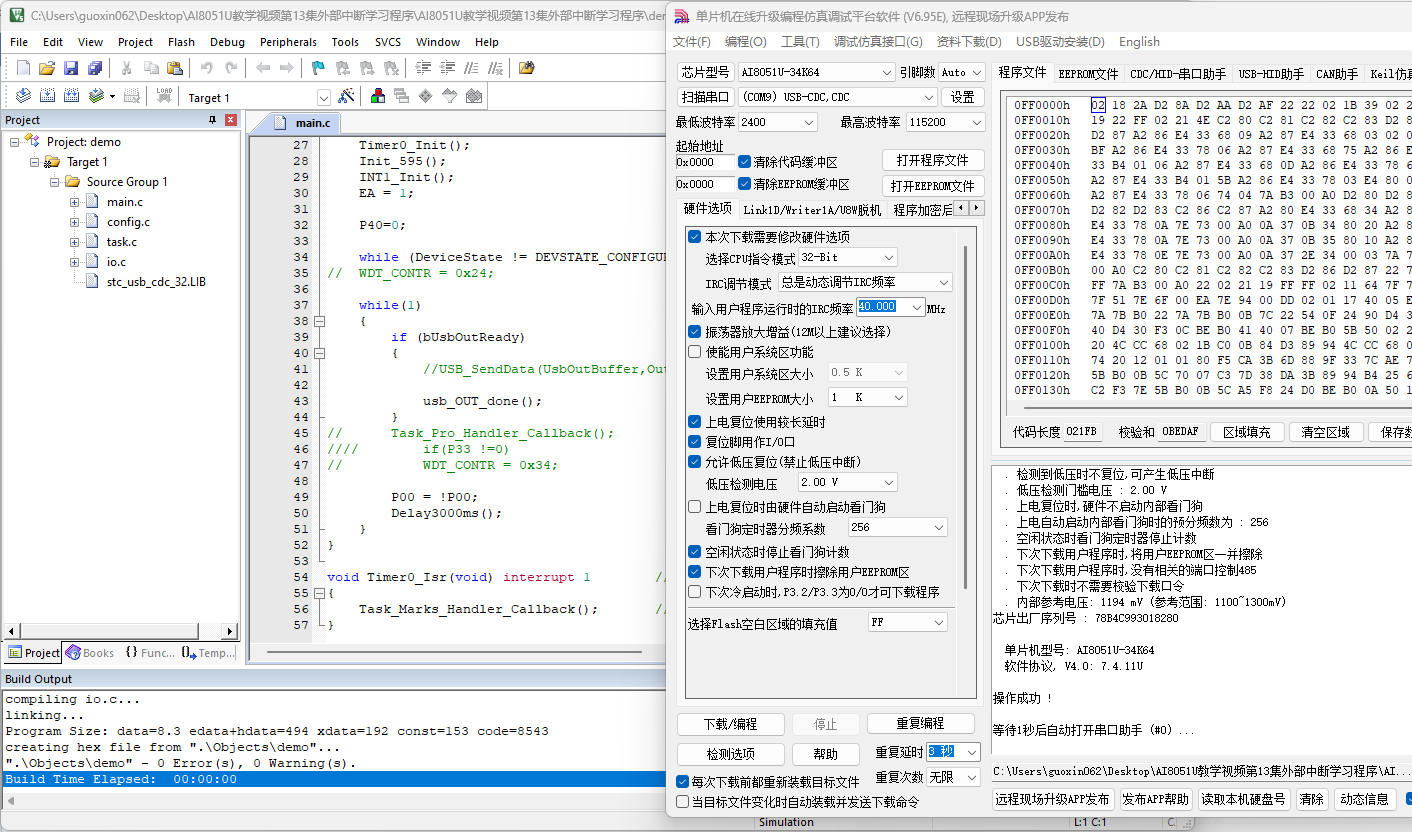The width and height of the screenshot is (1412, 832).
Task: Expand main.c node in Project tree
Action: 75,202
